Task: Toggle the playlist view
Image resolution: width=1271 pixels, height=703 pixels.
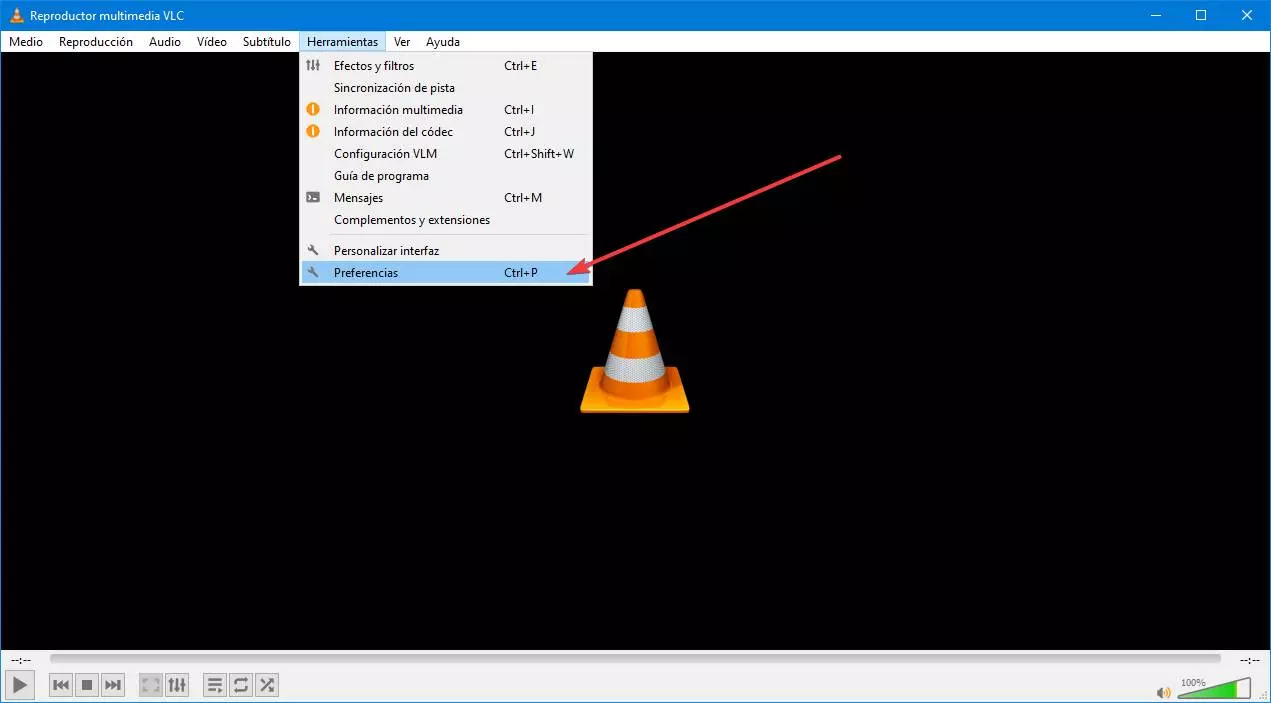Action: coord(214,685)
